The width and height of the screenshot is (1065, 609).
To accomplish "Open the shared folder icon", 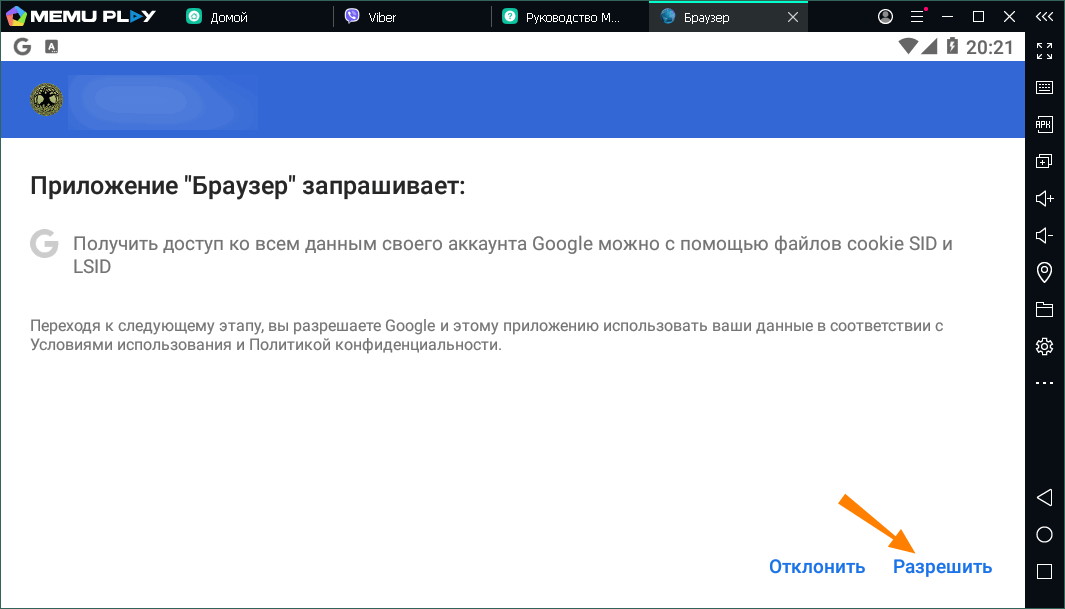I will [1044, 309].
